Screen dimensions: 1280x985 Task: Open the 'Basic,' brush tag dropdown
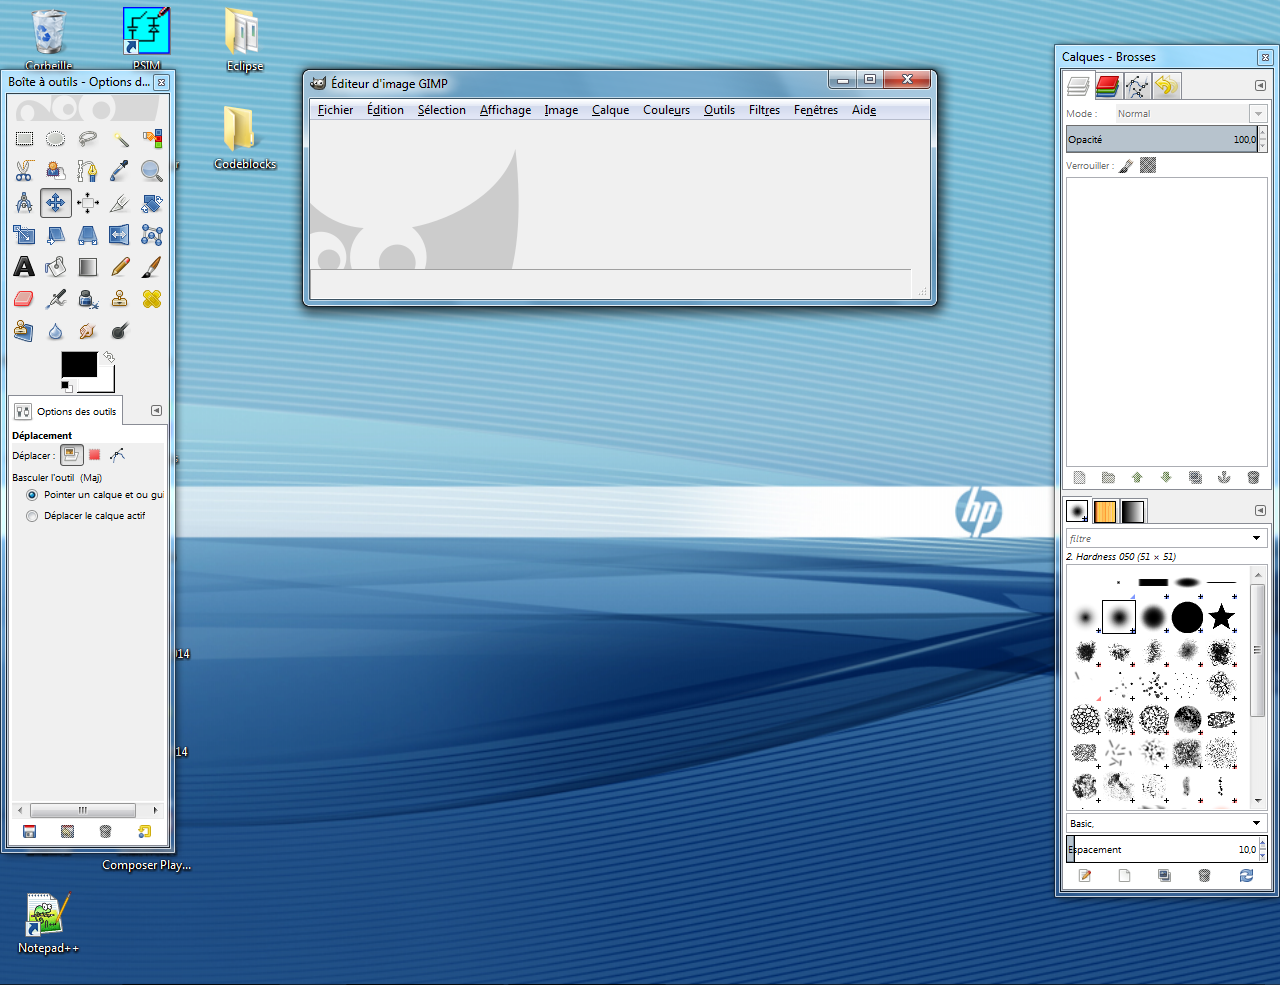(1257, 823)
